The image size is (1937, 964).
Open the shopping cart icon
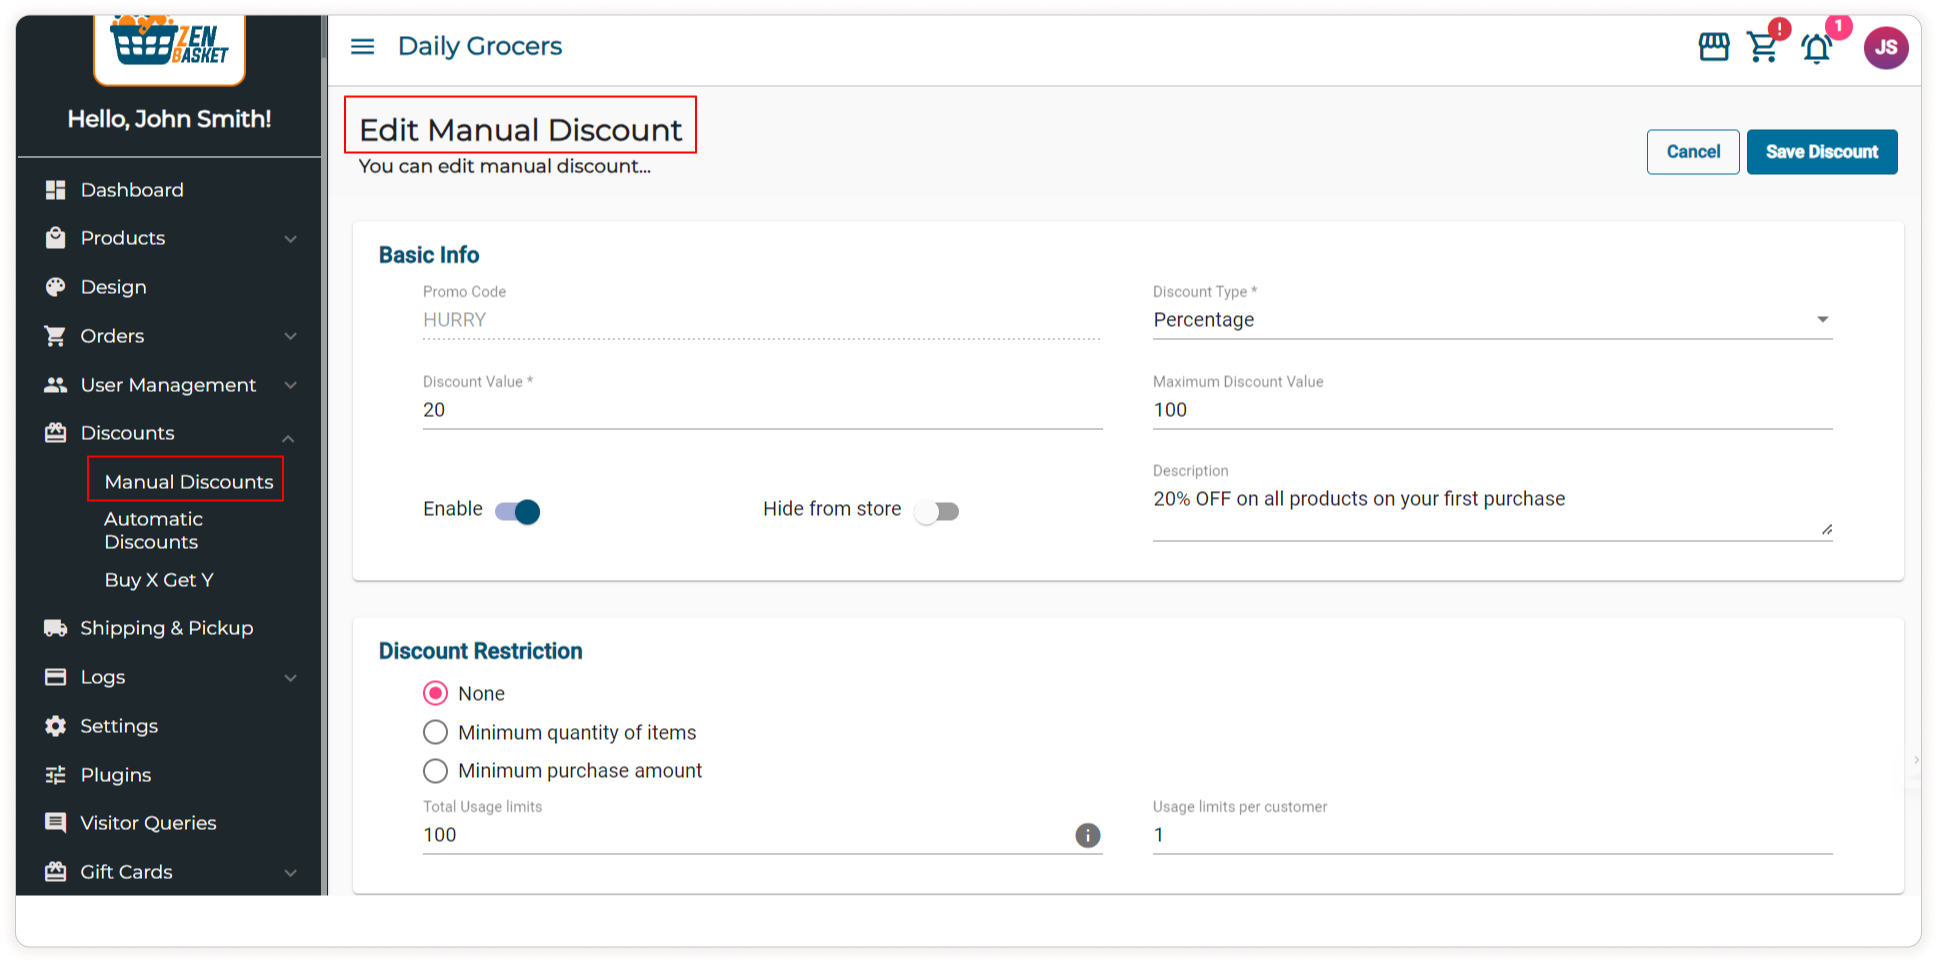click(1762, 47)
